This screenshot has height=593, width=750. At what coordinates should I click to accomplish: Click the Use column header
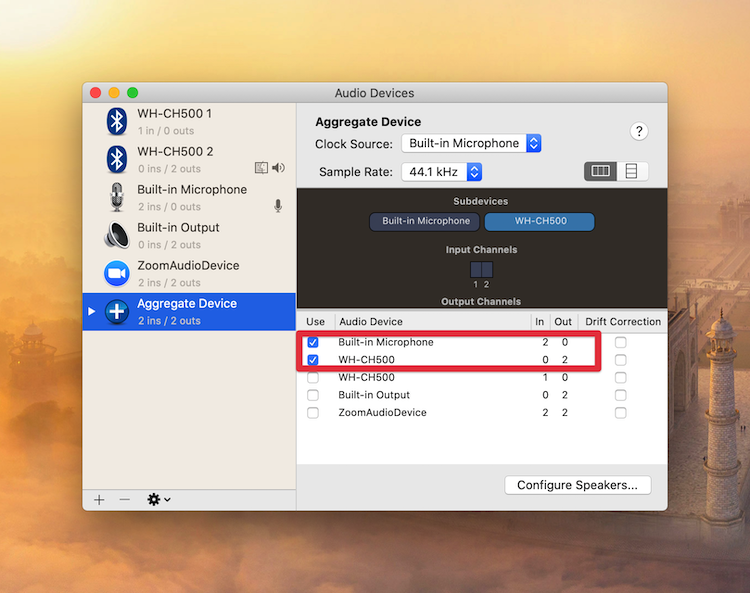coord(316,321)
